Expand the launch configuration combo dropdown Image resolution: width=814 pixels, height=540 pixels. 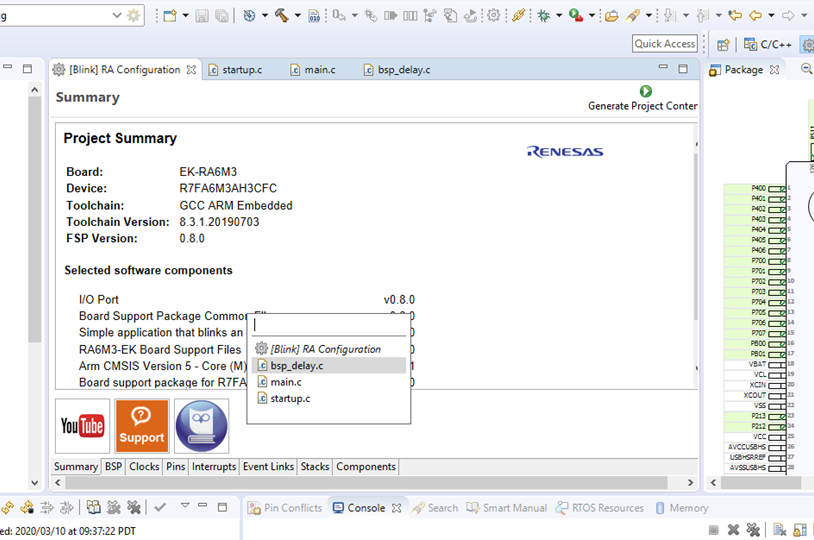[x=117, y=15]
